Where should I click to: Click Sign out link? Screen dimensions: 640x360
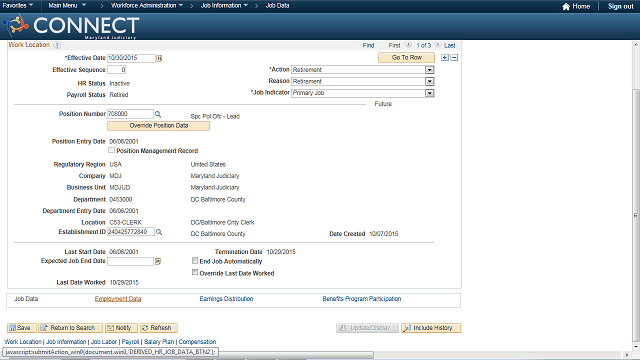tap(620, 6)
